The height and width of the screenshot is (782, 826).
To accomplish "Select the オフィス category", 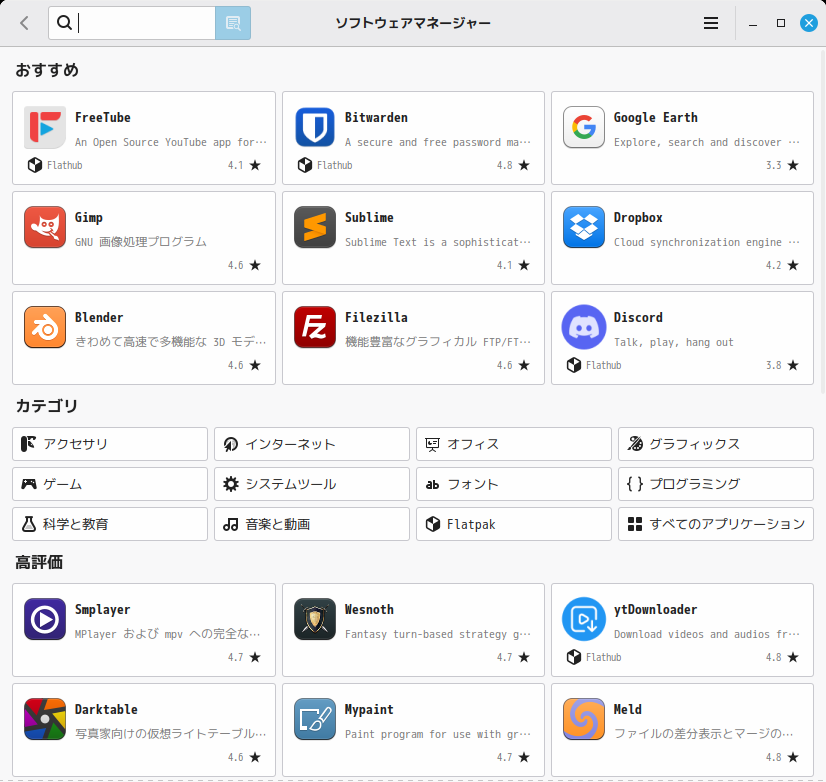I will tap(514, 444).
